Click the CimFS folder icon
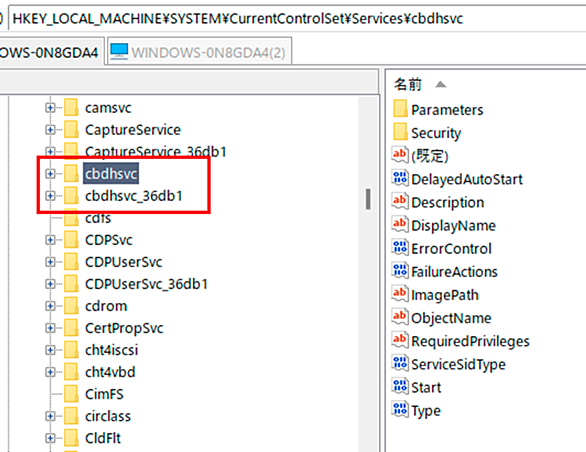The image size is (586, 452). click(x=71, y=394)
